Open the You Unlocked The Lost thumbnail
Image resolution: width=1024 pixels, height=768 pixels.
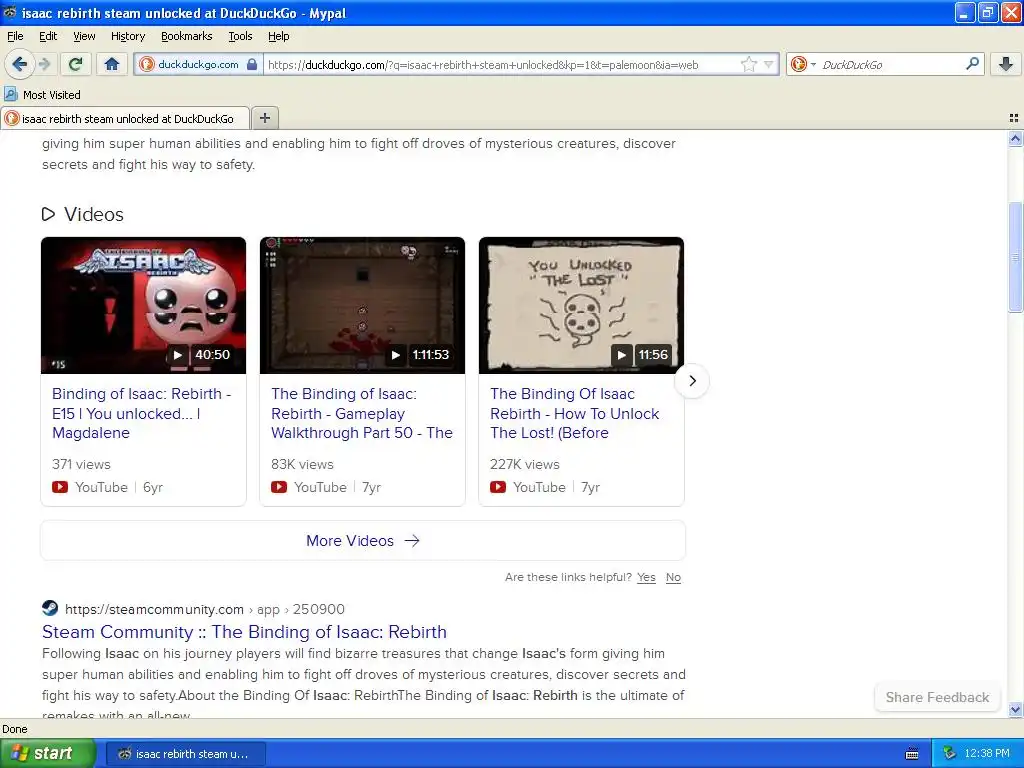[581, 306]
